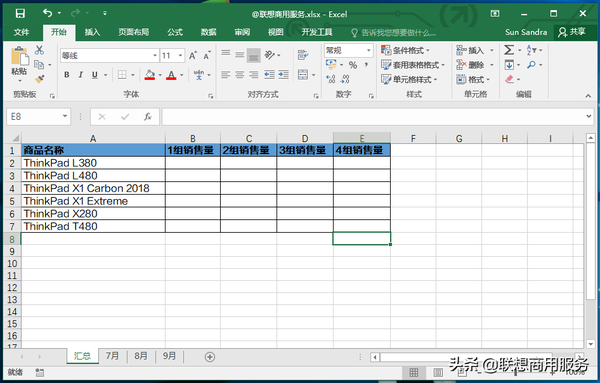
Task: Toggle bottom vertical alignment
Action: [254, 56]
